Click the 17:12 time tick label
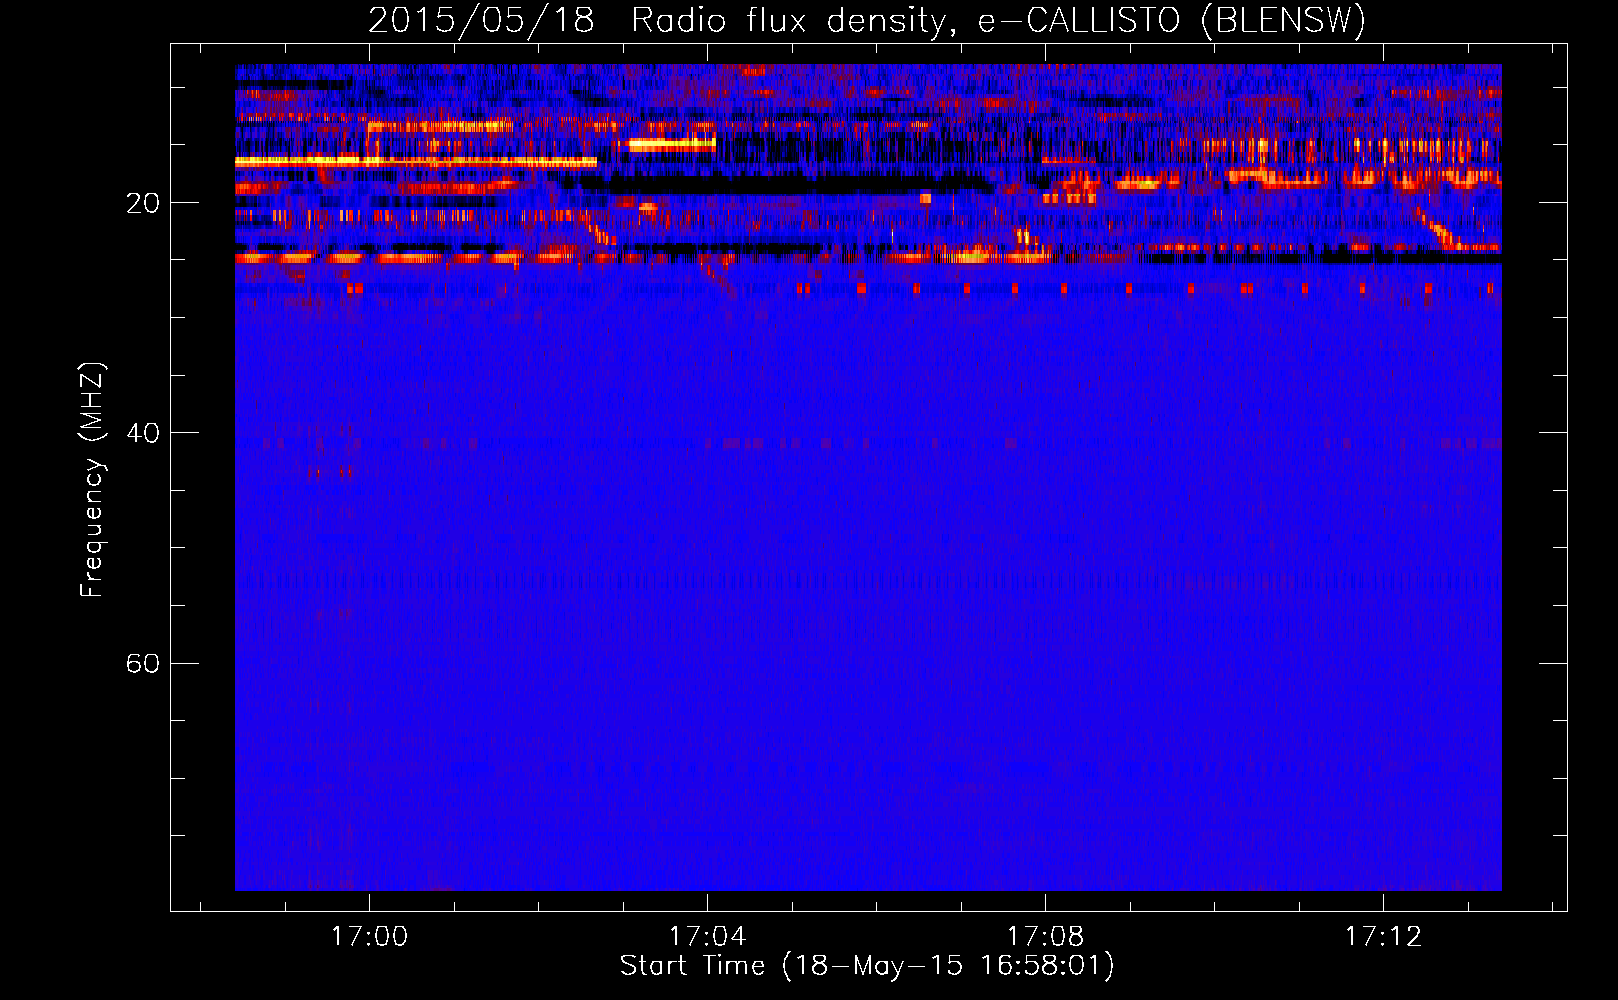Viewport: 1618px width, 1000px height. (x=1383, y=937)
